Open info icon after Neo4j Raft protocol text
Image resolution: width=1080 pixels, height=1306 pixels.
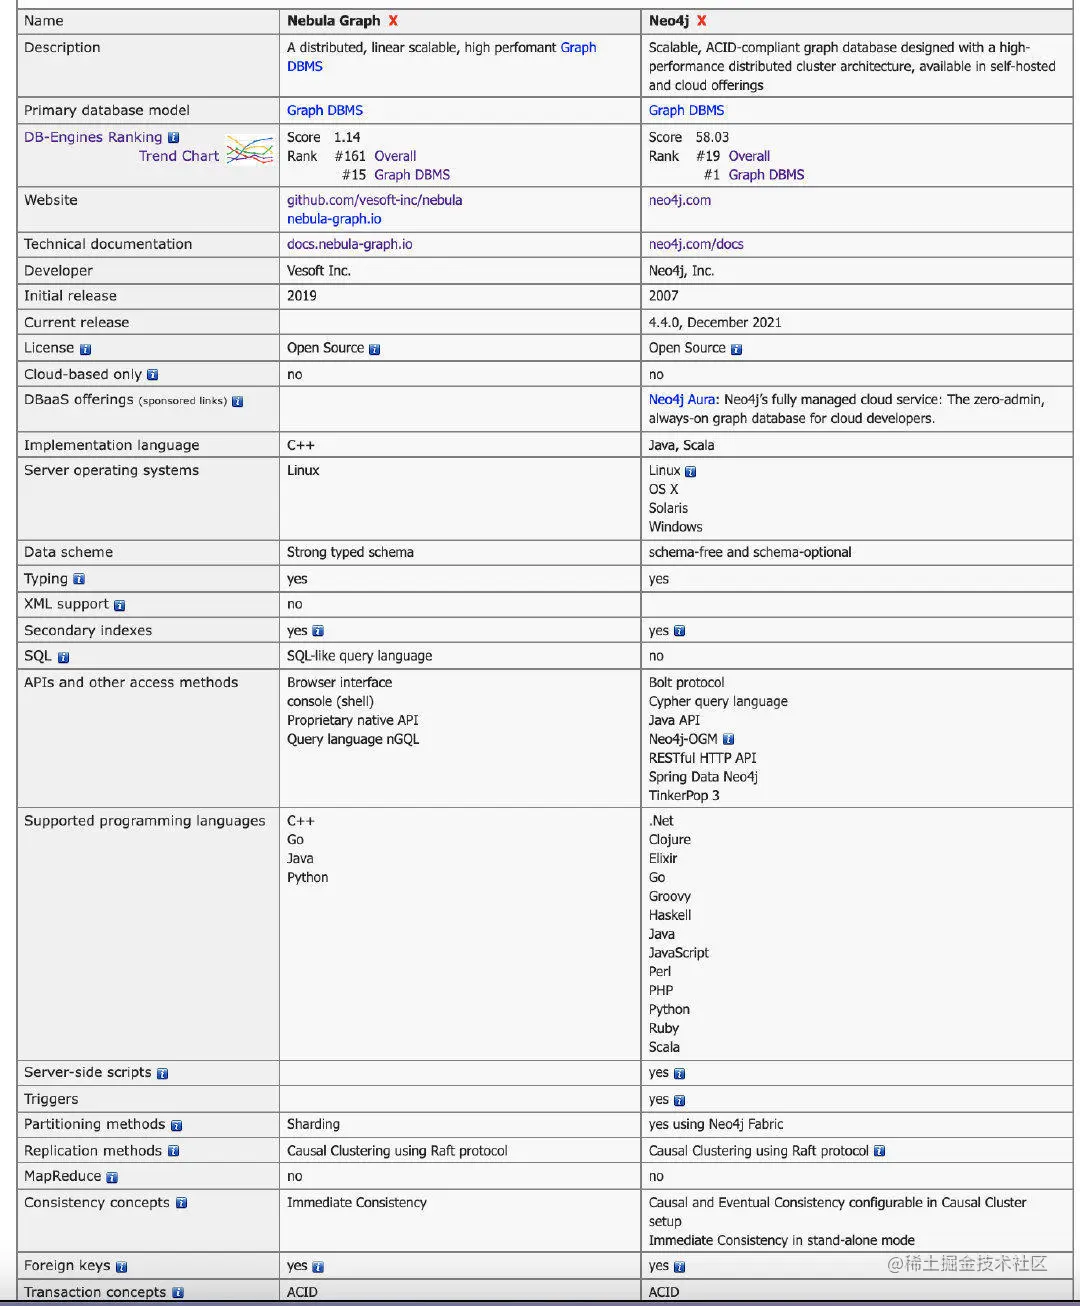coord(879,1151)
